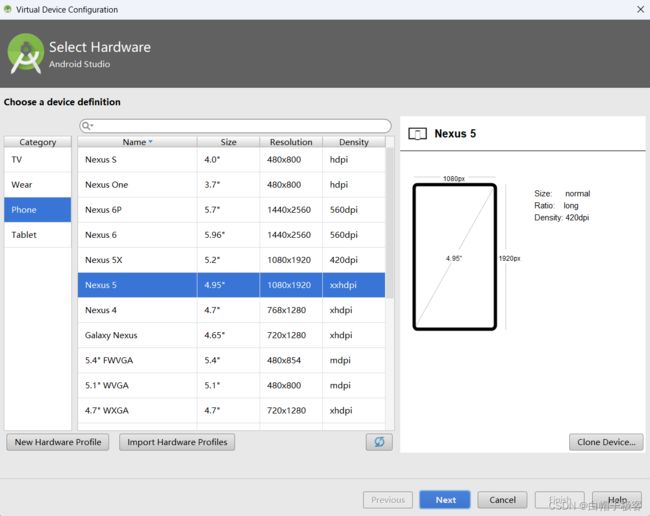
Task: Click the 1440x2560 resolution of Nexus 6P
Action: click(x=289, y=210)
